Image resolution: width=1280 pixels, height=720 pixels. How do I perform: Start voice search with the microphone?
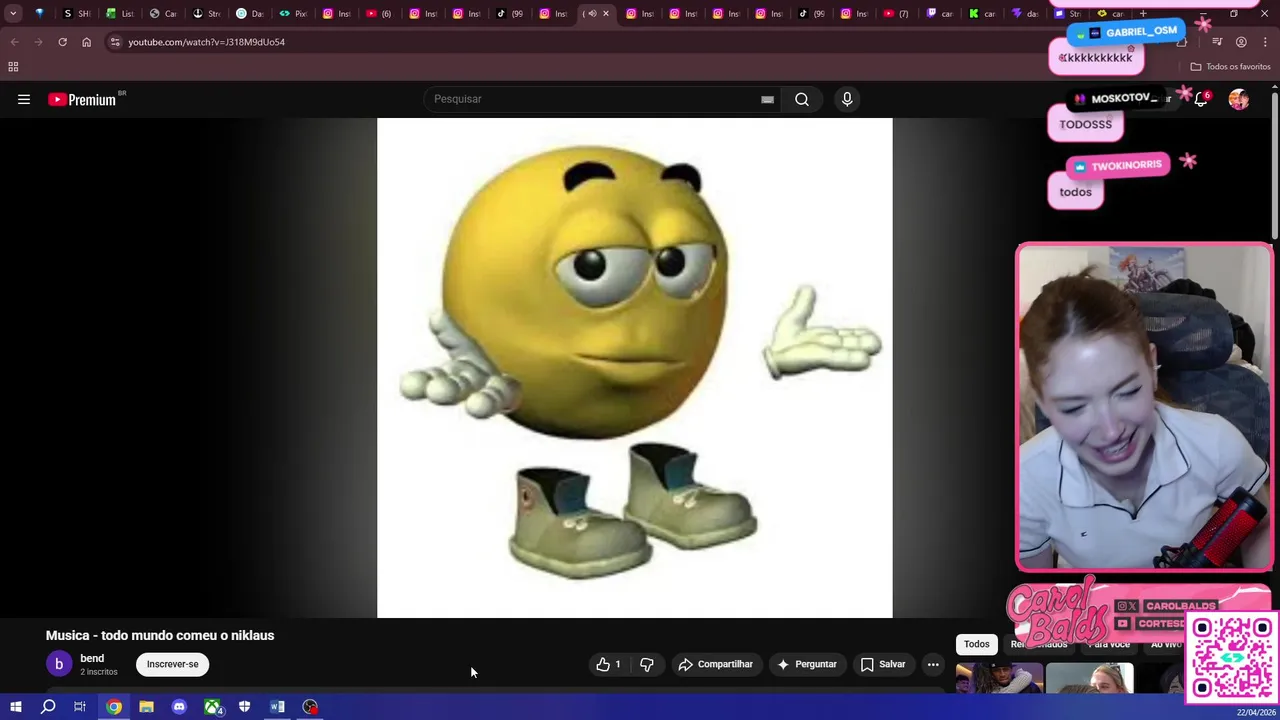click(x=847, y=99)
